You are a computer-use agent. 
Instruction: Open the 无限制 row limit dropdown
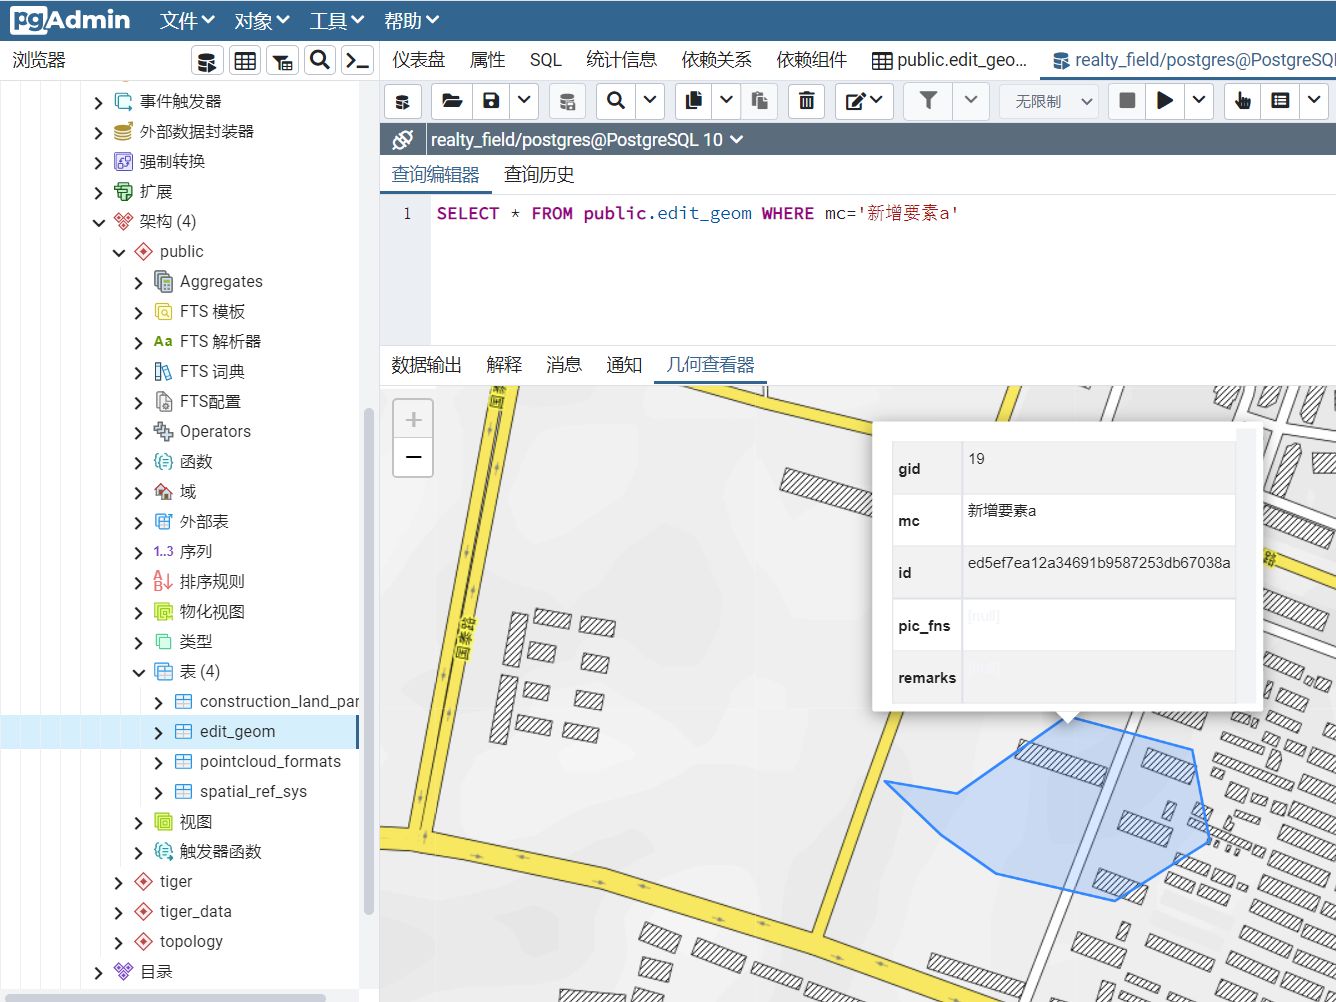(x=1049, y=101)
